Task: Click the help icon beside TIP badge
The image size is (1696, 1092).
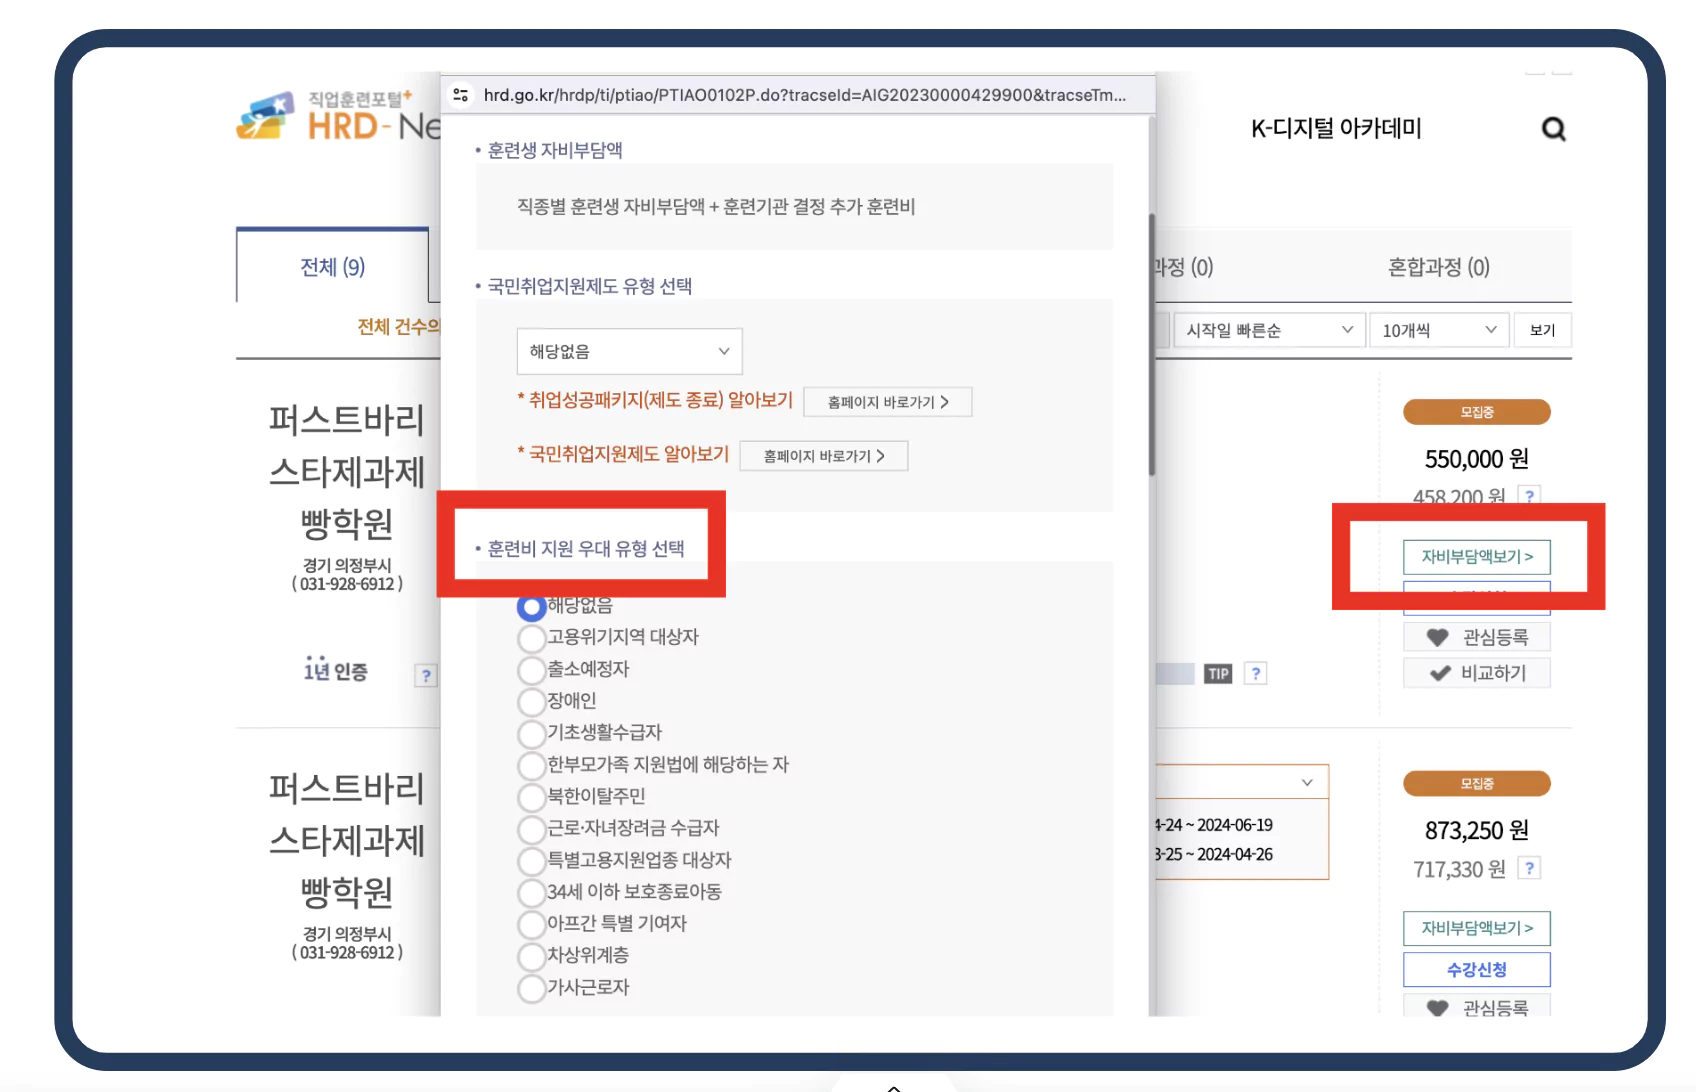Action: [1256, 674]
